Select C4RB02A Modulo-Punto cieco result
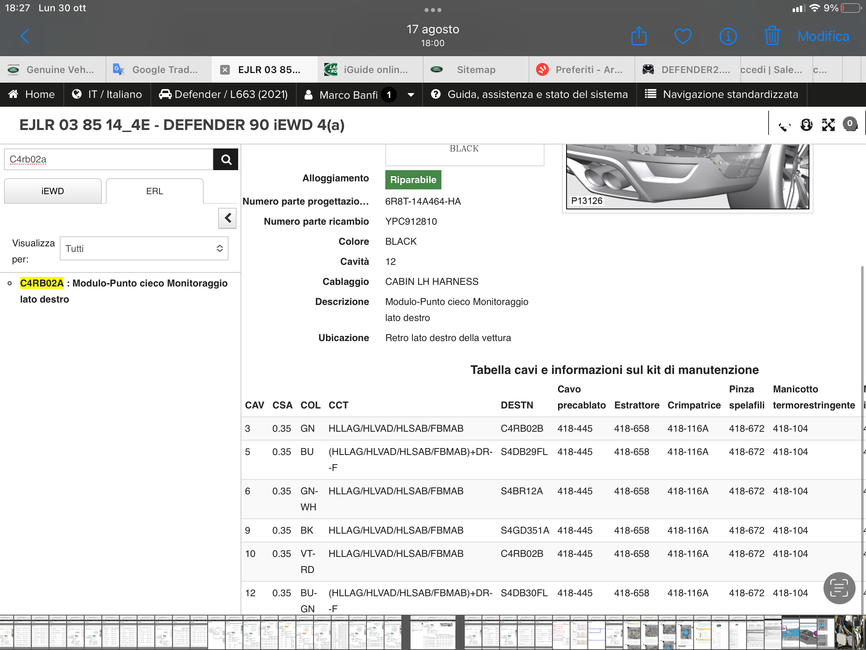The height and width of the screenshot is (650, 866). [124, 291]
